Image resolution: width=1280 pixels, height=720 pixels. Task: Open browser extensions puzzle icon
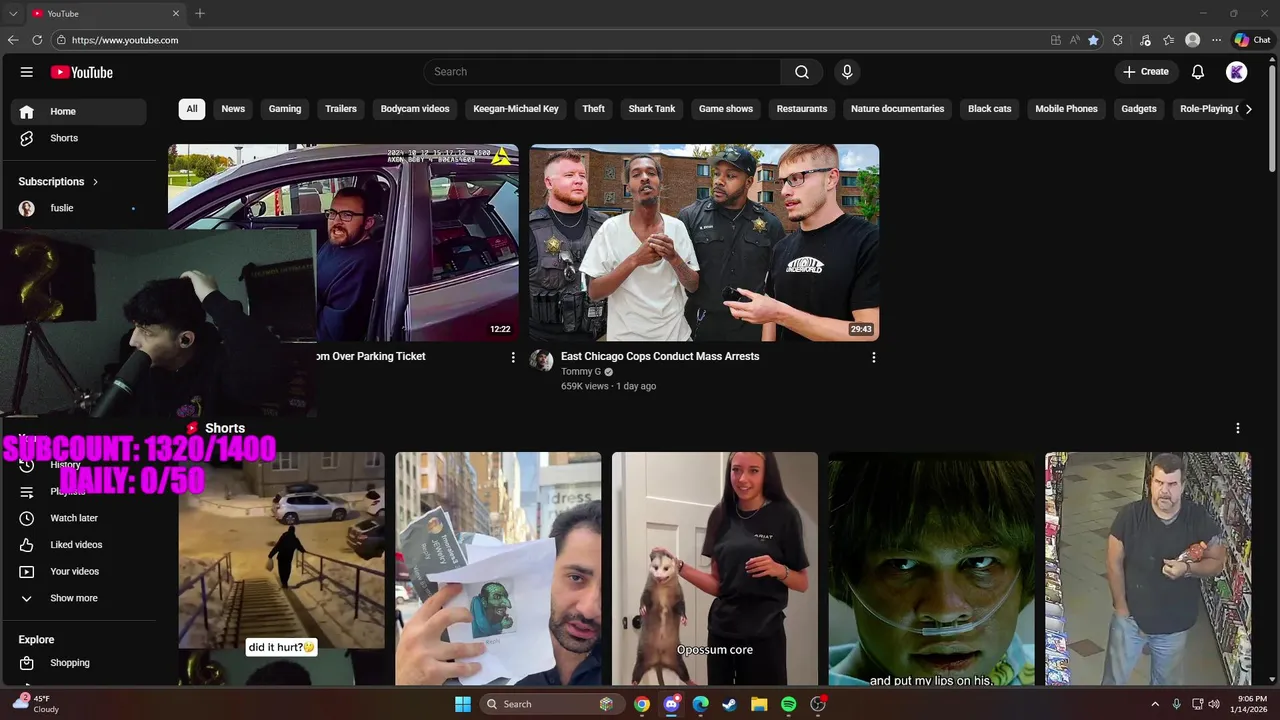point(1118,40)
